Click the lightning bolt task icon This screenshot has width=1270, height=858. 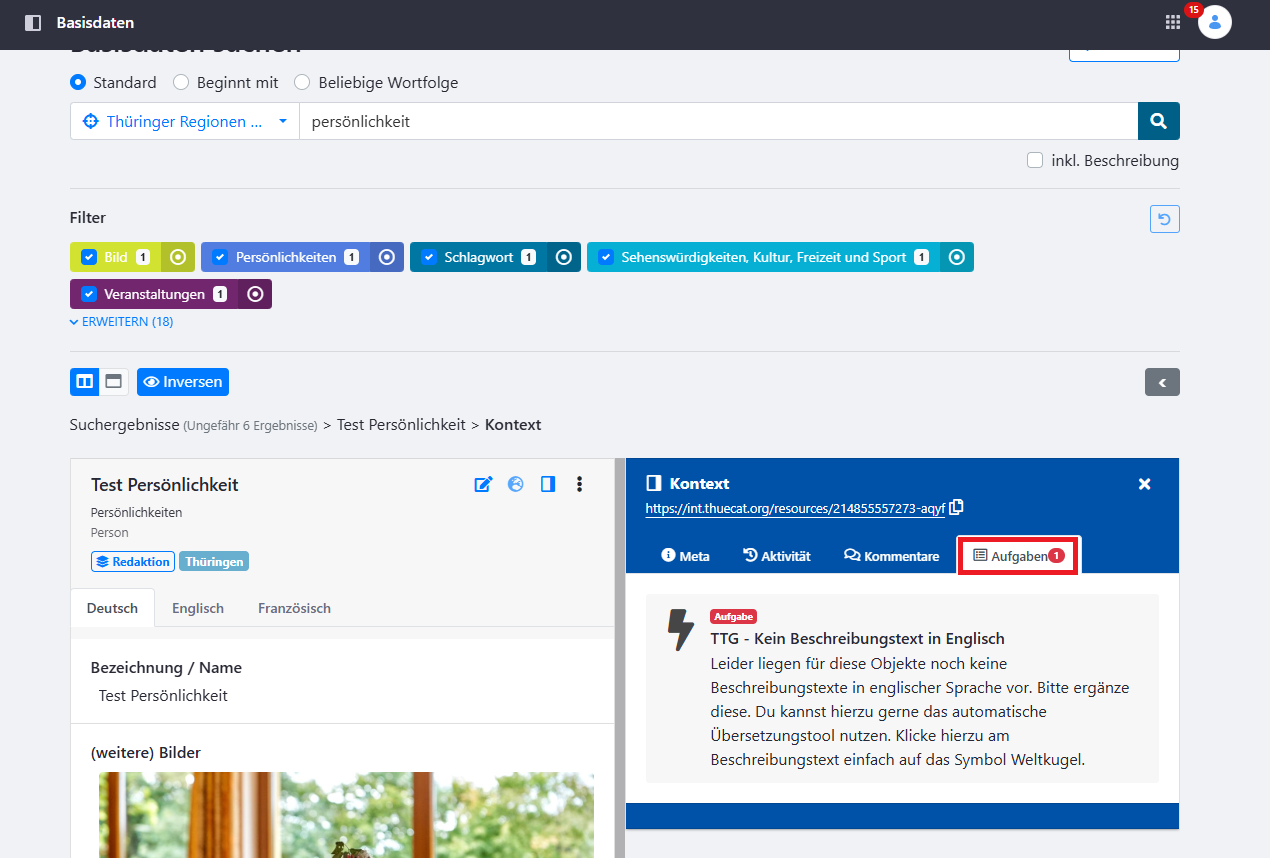coord(680,629)
